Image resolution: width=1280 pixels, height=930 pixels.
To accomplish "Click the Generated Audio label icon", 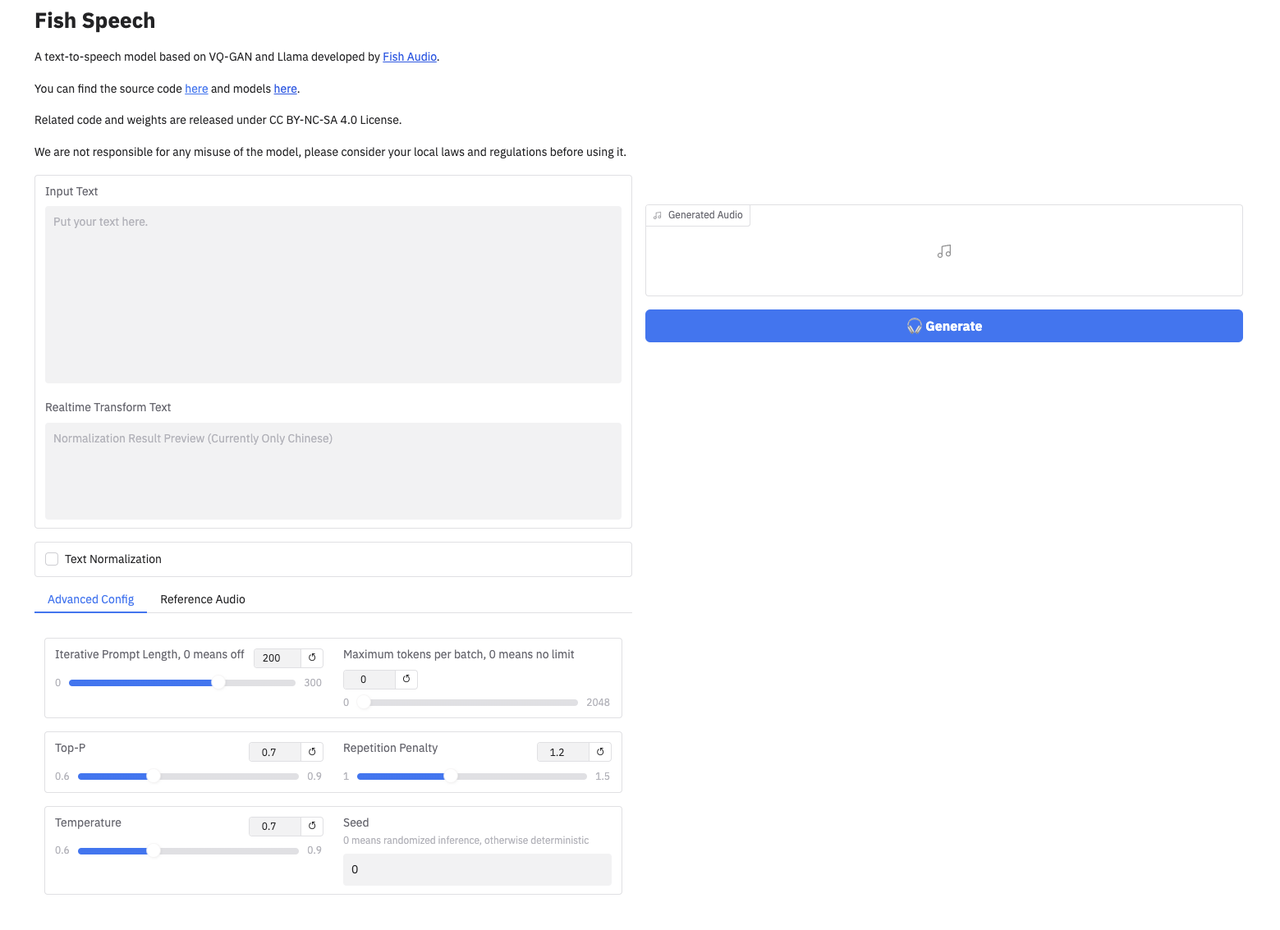I will [x=658, y=215].
